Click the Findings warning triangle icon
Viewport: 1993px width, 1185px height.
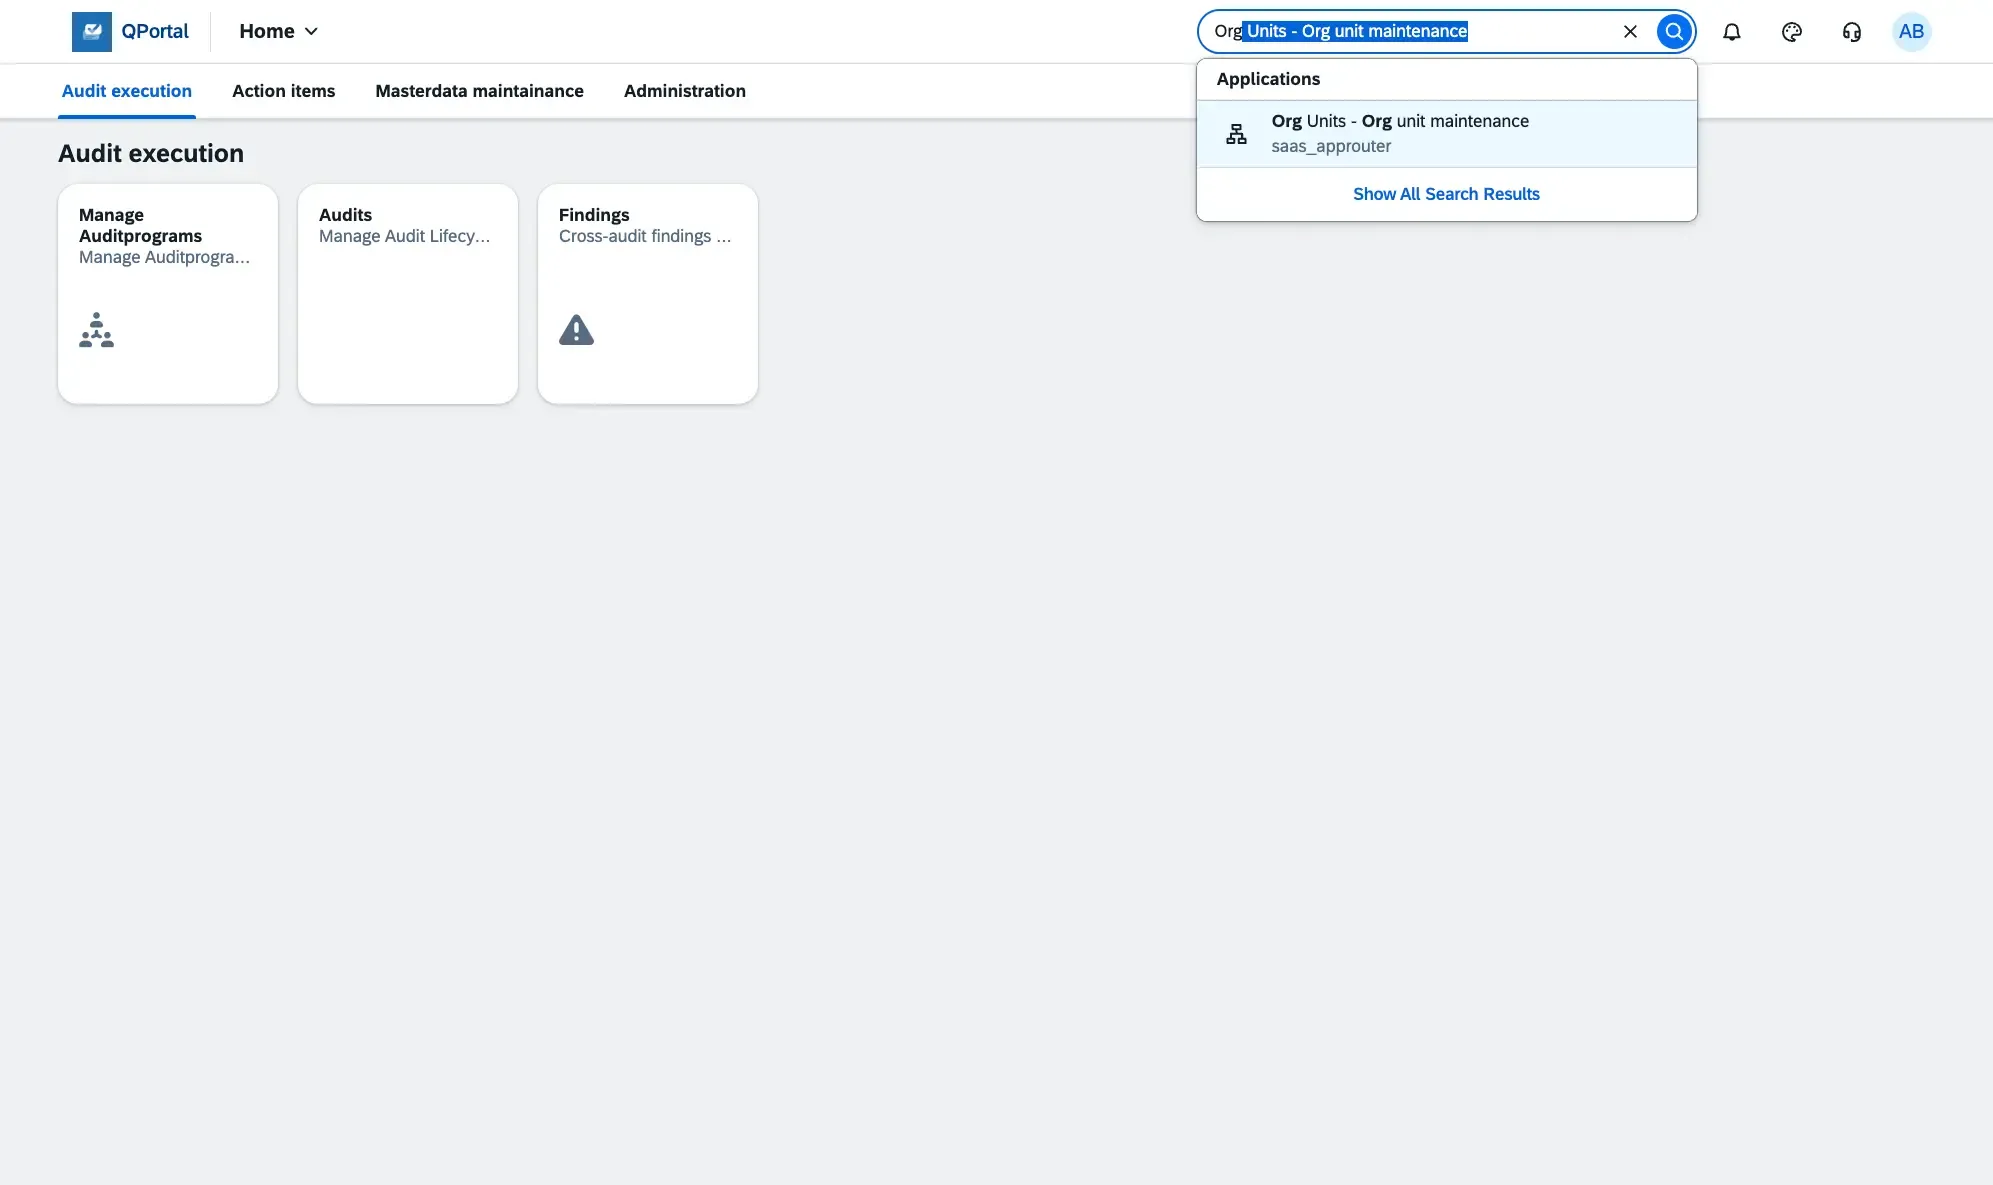tap(576, 330)
